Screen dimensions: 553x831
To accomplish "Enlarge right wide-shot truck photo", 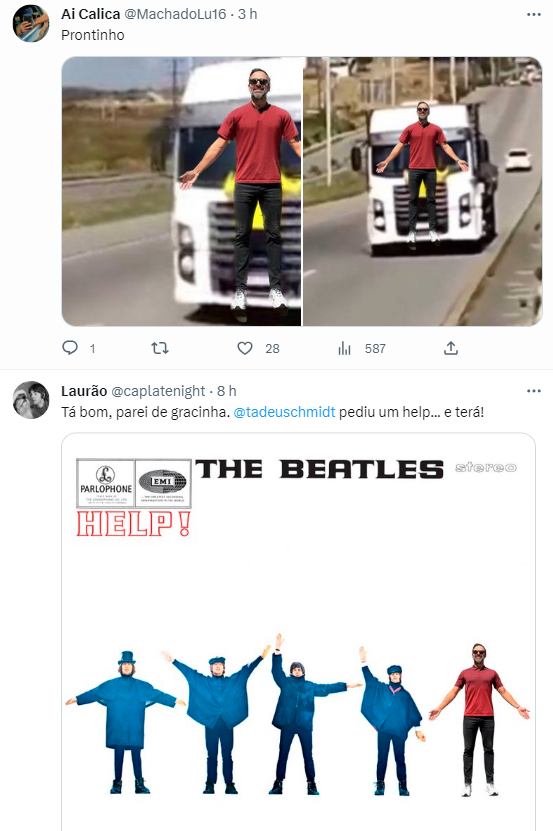I will click(x=423, y=191).
